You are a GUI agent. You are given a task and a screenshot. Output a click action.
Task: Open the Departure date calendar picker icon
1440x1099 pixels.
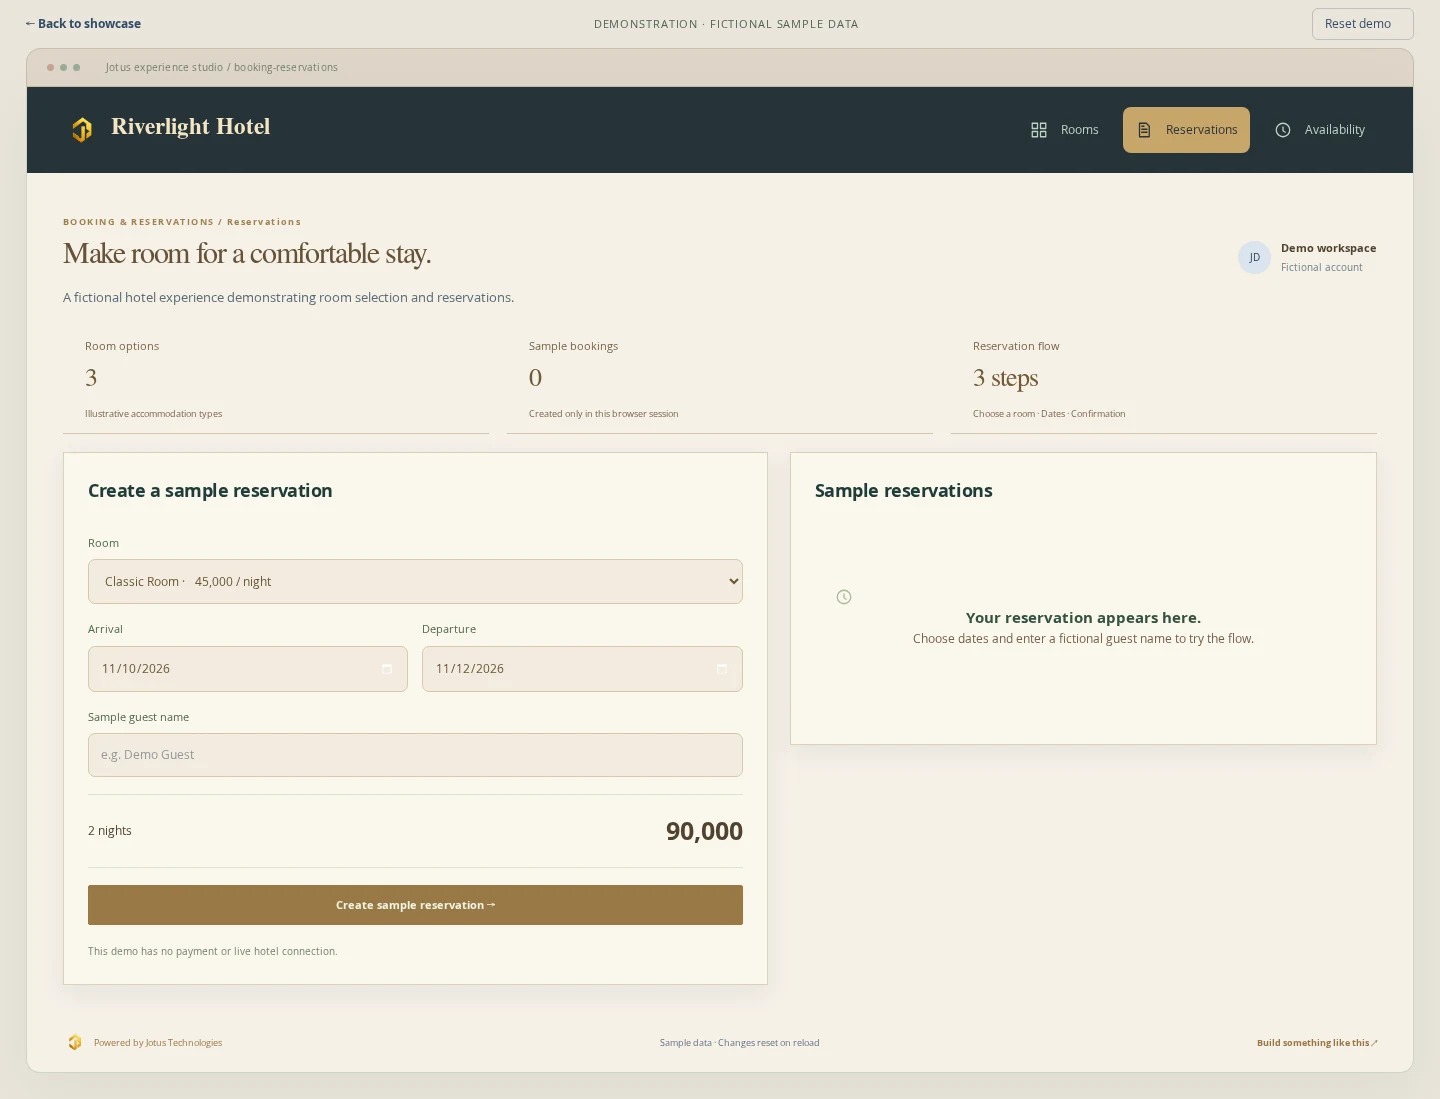point(722,669)
